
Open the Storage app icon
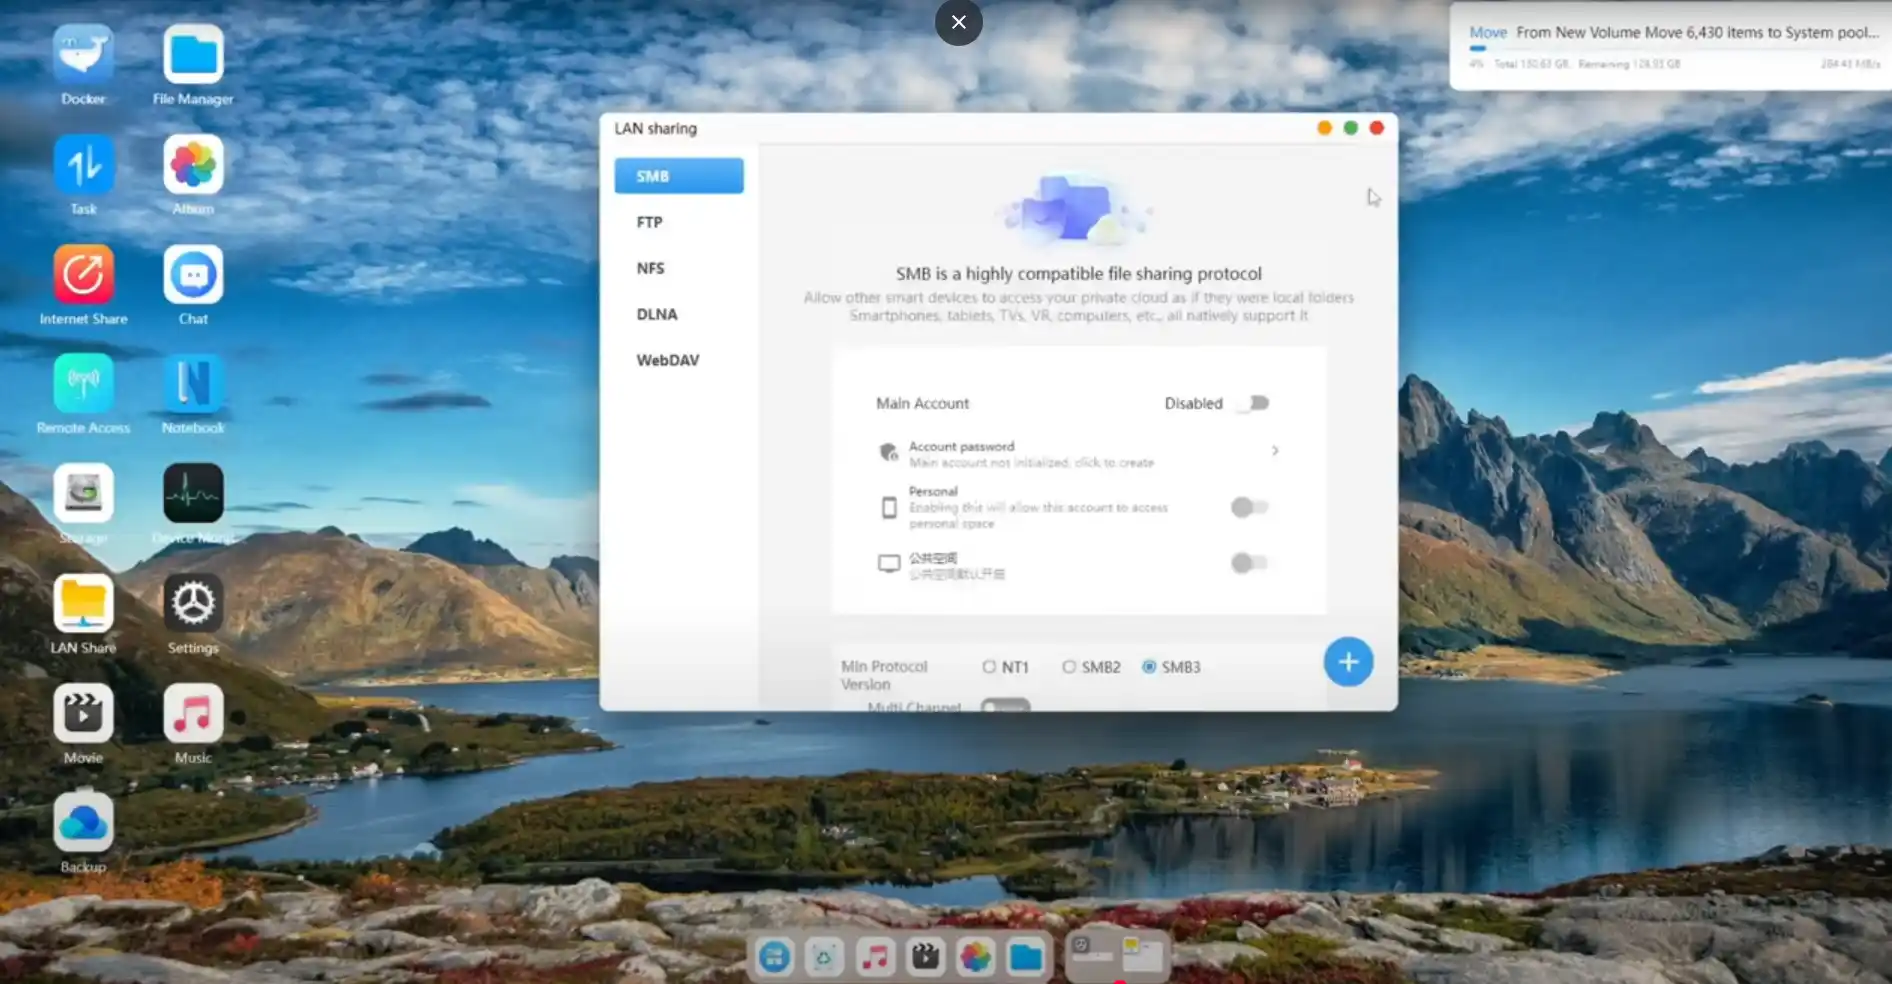point(83,493)
